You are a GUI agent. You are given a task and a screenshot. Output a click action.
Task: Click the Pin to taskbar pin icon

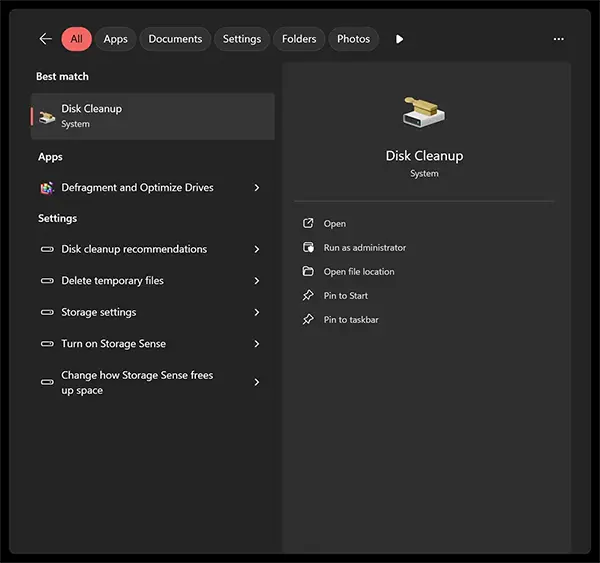pos(309,320)
